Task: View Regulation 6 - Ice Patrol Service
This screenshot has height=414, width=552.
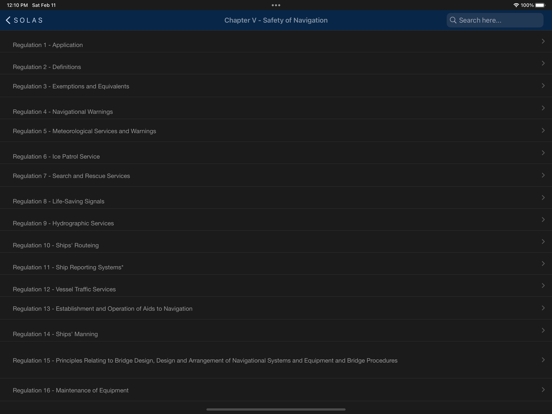Action: coord(276,153)
